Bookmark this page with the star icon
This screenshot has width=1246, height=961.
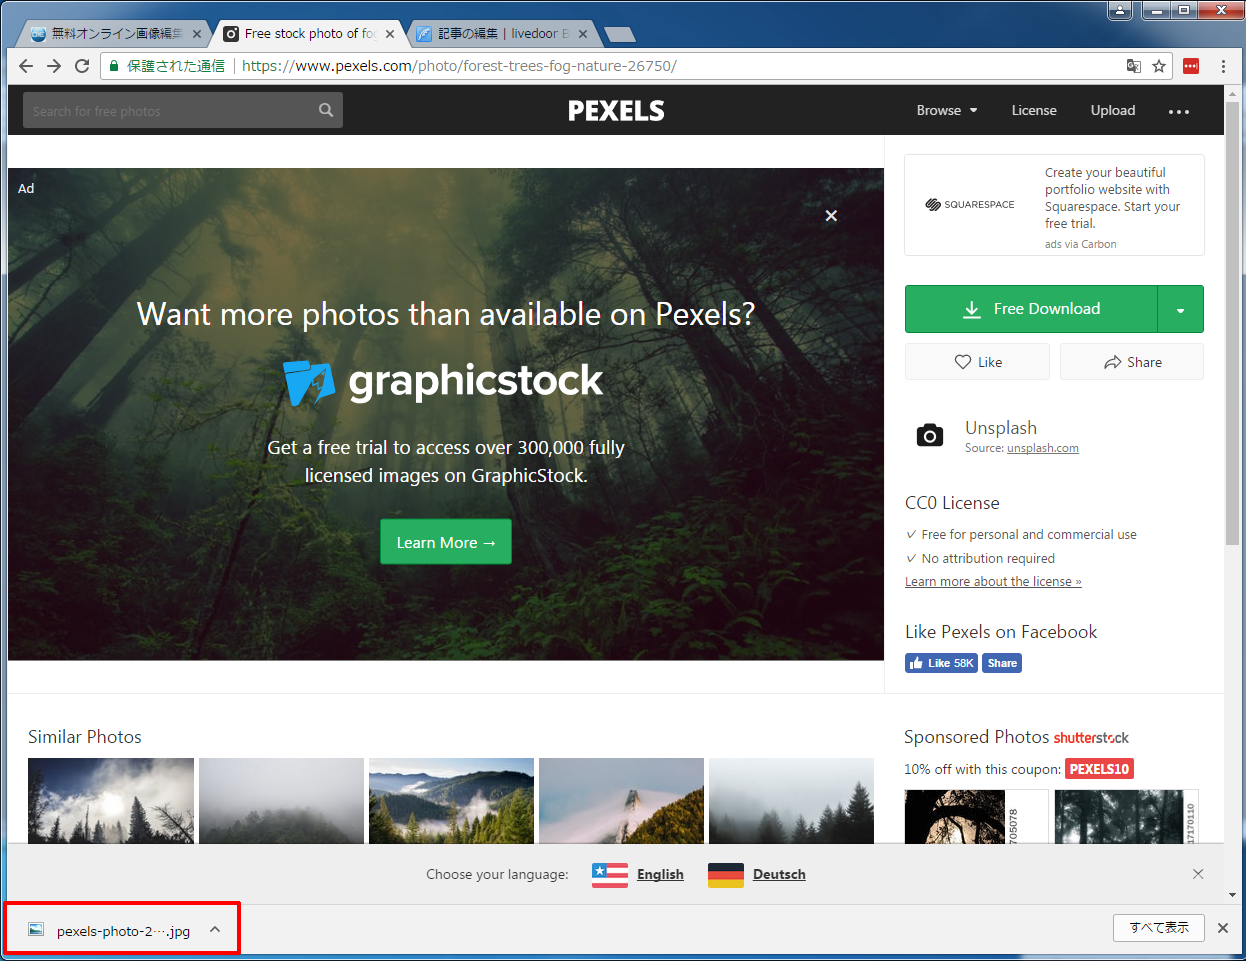click(1159, 66)
